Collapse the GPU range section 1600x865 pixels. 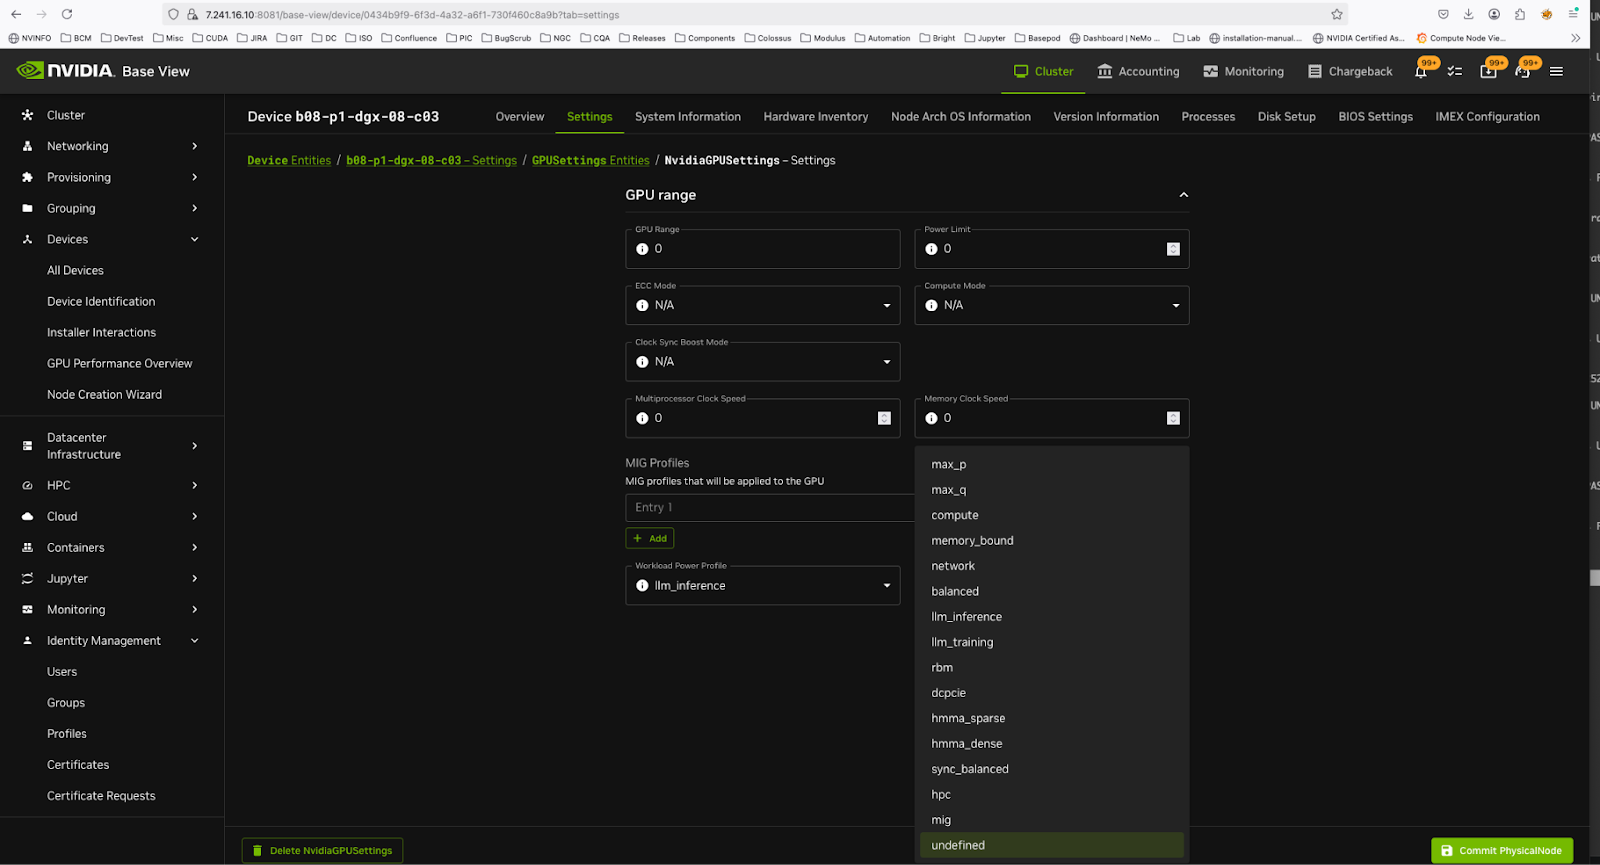click(x=1183, y=195)
